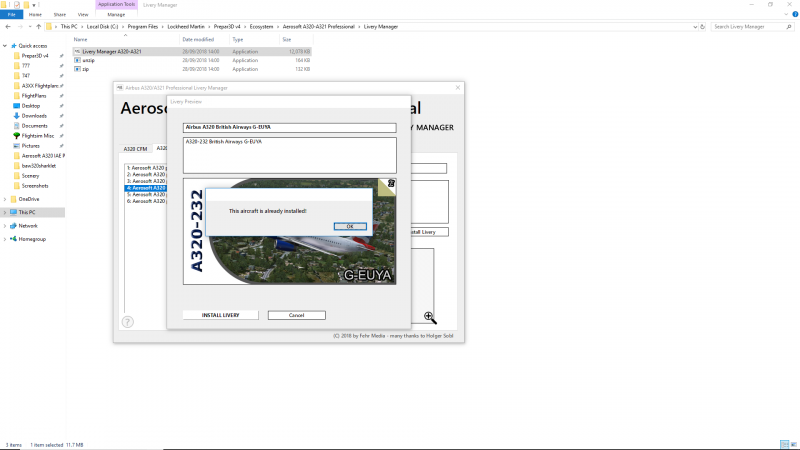This screenshot has width=800, height=450.
Task: Open the File tab in Explorer
Action: coord(11,14)
